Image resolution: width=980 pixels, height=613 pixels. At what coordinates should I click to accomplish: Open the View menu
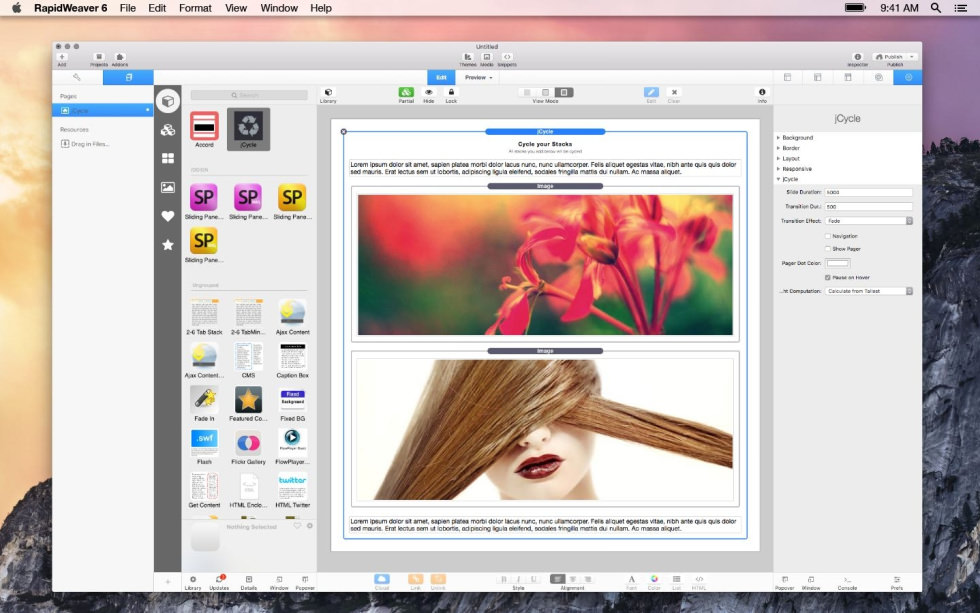point(236,8)
